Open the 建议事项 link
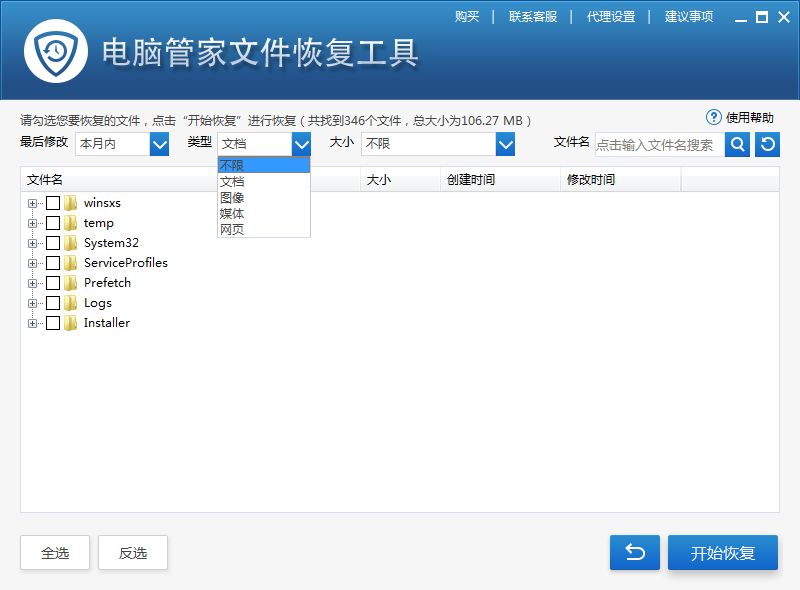The width and height of the screenshot is (800, 590). (689, 17)
